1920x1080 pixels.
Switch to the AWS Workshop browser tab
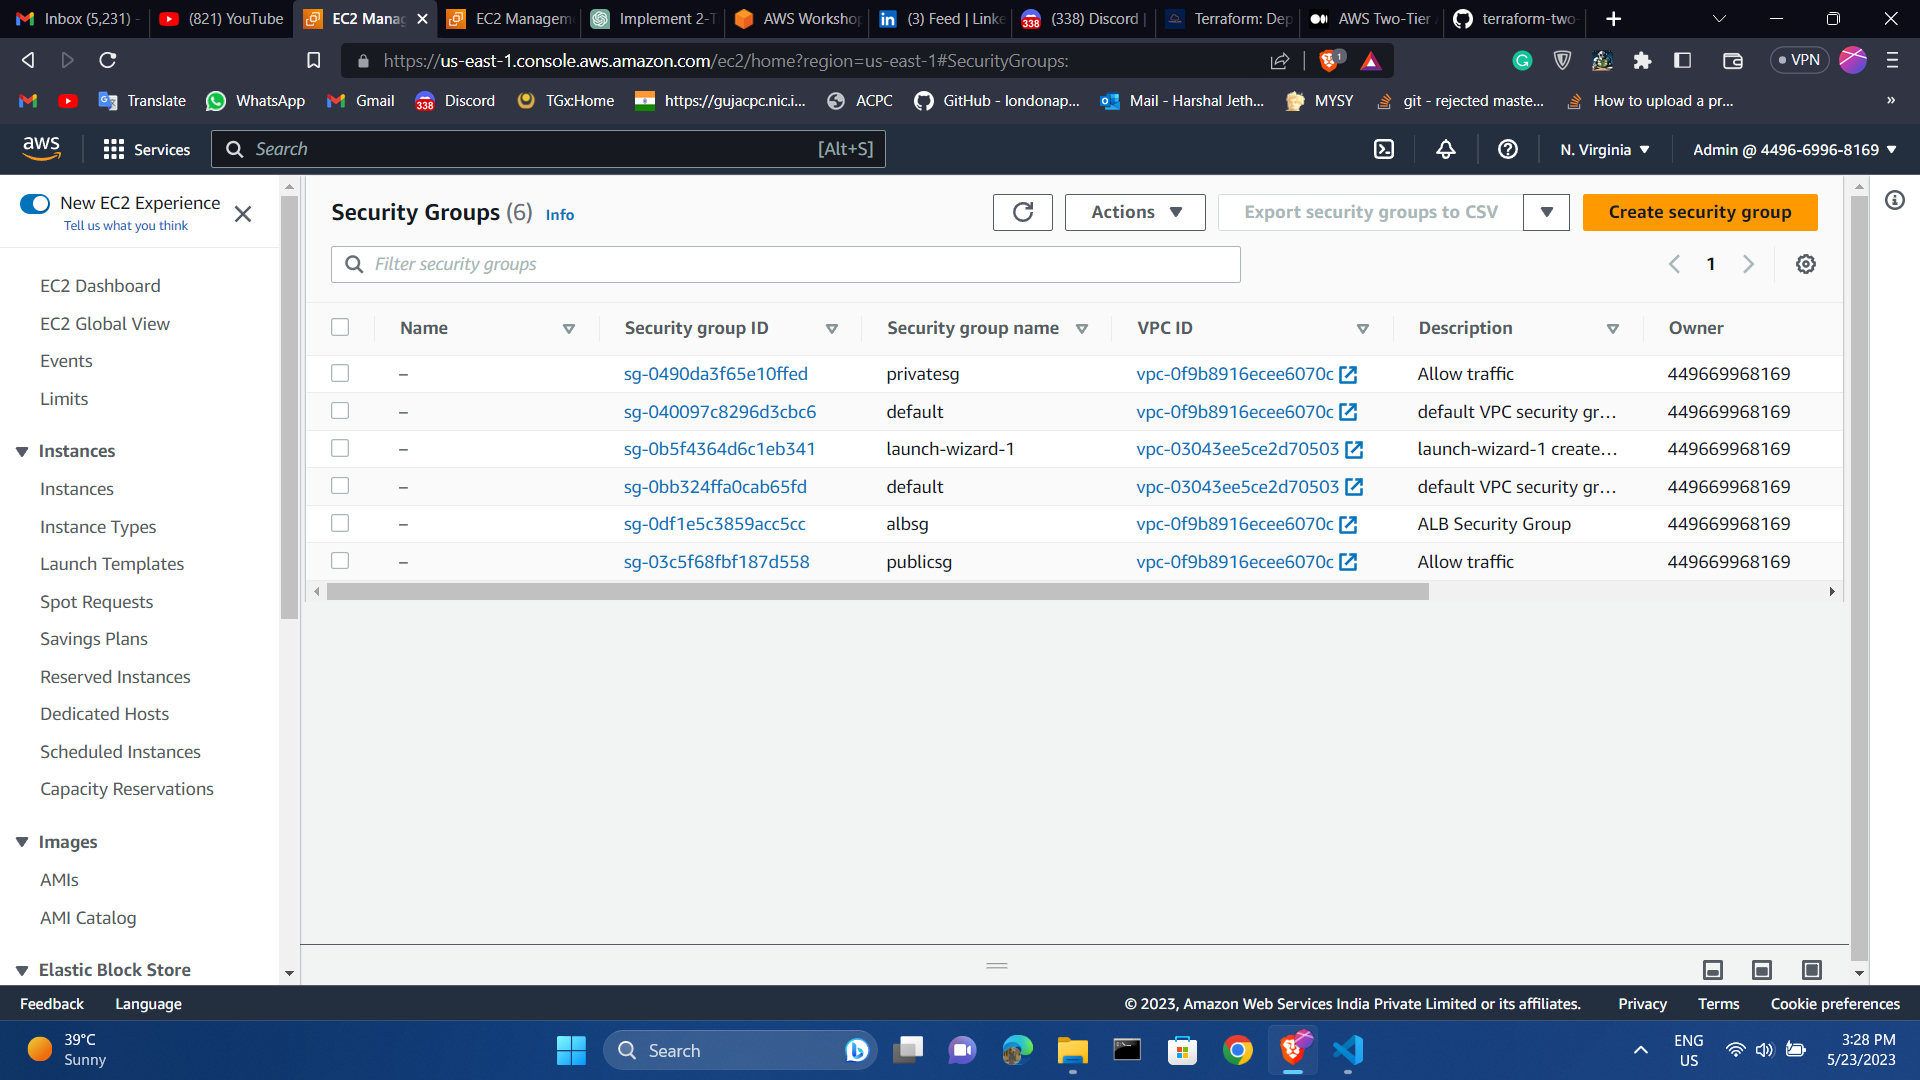click(x=798, y=19)
